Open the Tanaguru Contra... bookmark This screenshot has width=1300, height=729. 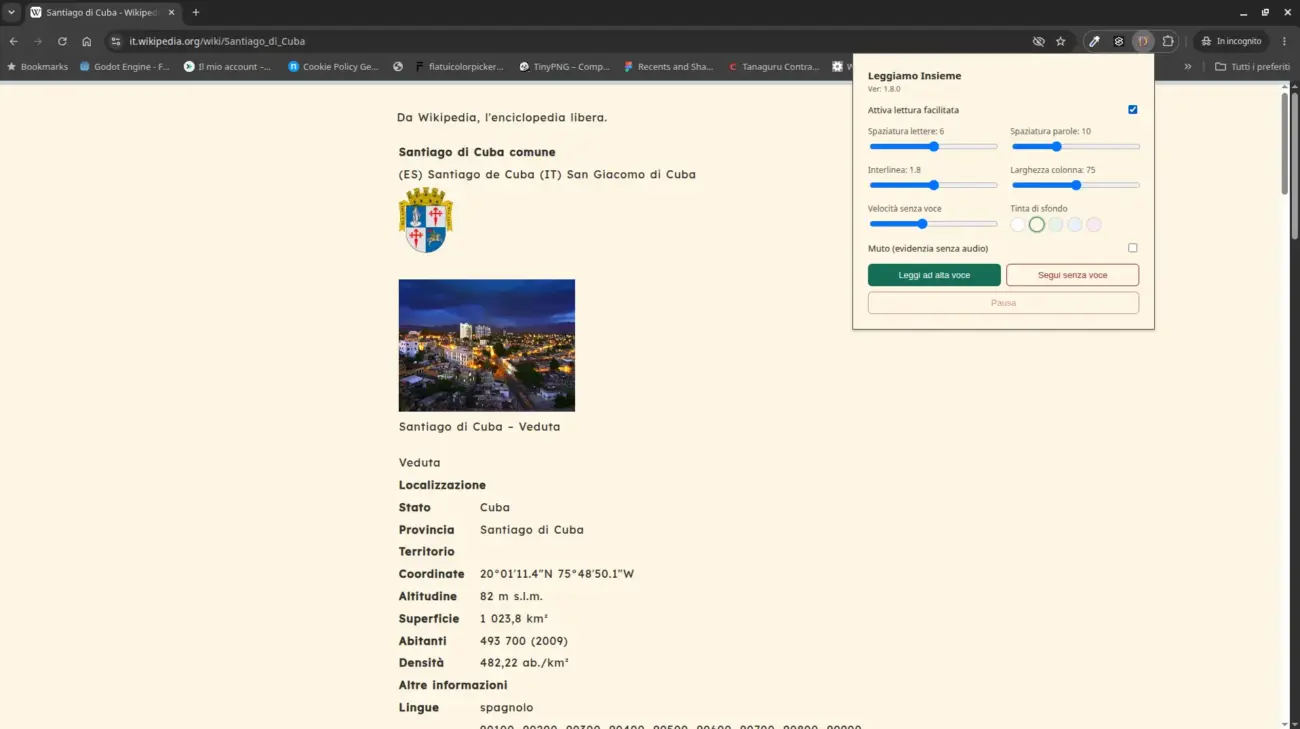[773, 67]
